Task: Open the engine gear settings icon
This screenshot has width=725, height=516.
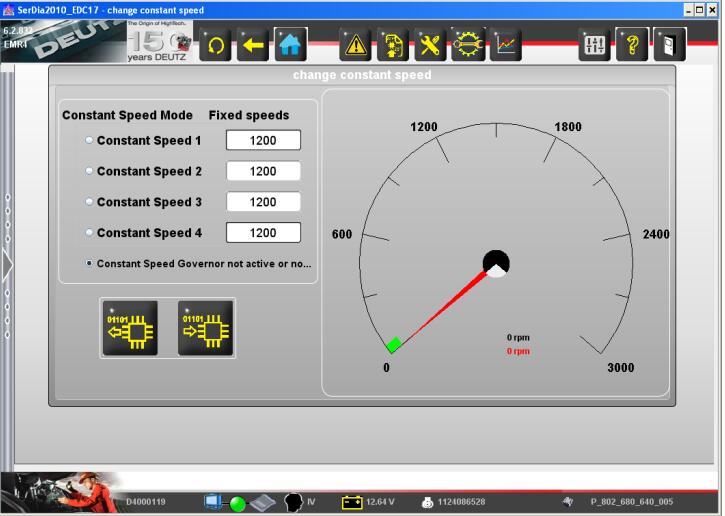Action: [467, 45]
